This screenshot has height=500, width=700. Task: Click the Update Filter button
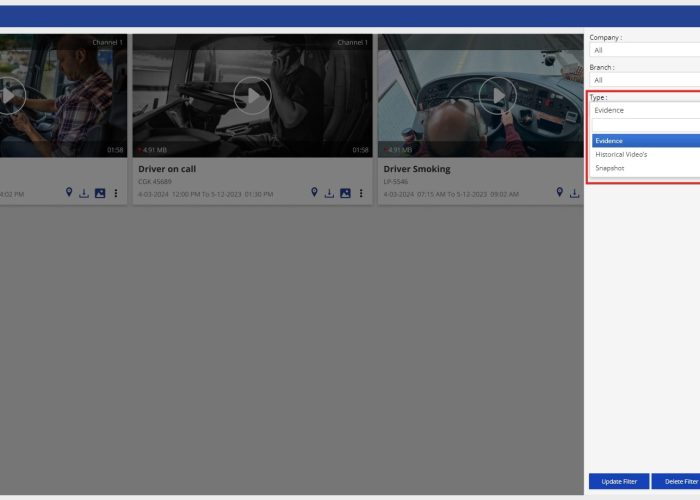coord(619,481)
